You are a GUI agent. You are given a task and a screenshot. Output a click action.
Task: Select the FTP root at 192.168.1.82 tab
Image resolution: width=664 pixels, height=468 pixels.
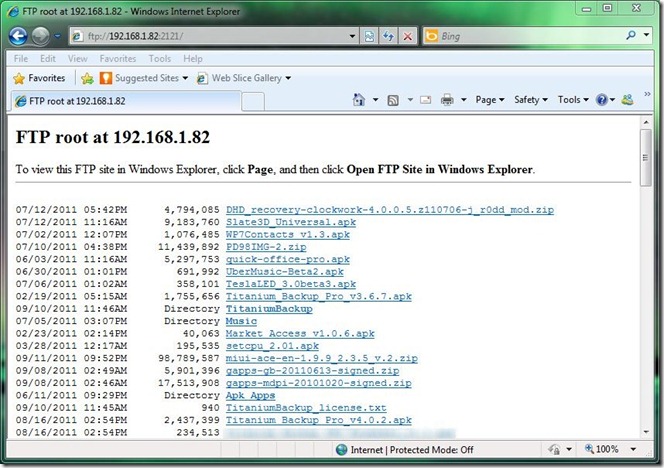125,101
